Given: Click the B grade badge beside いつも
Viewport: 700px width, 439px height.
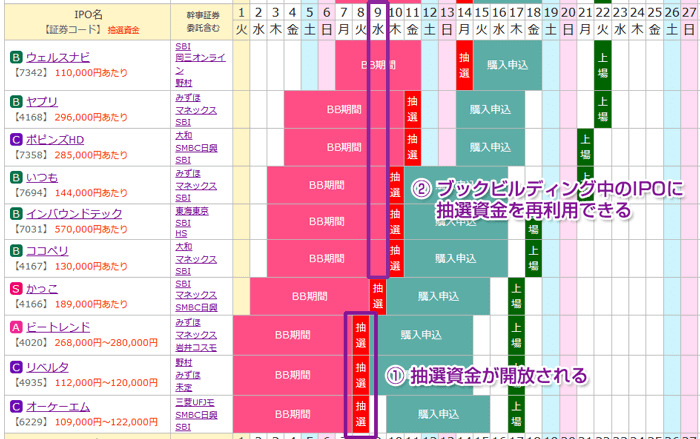Looking at the screenshot, I should (x=16, y=178).
